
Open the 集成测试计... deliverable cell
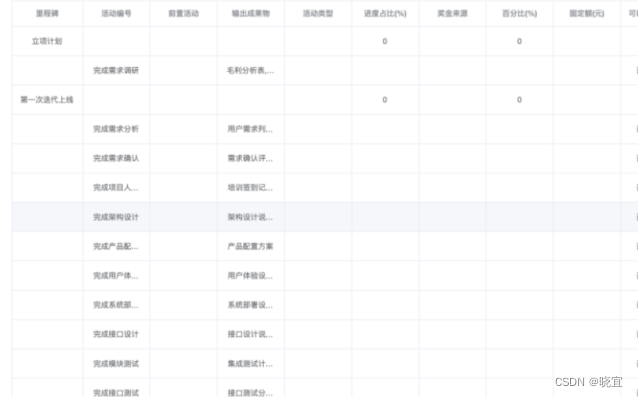250,364
